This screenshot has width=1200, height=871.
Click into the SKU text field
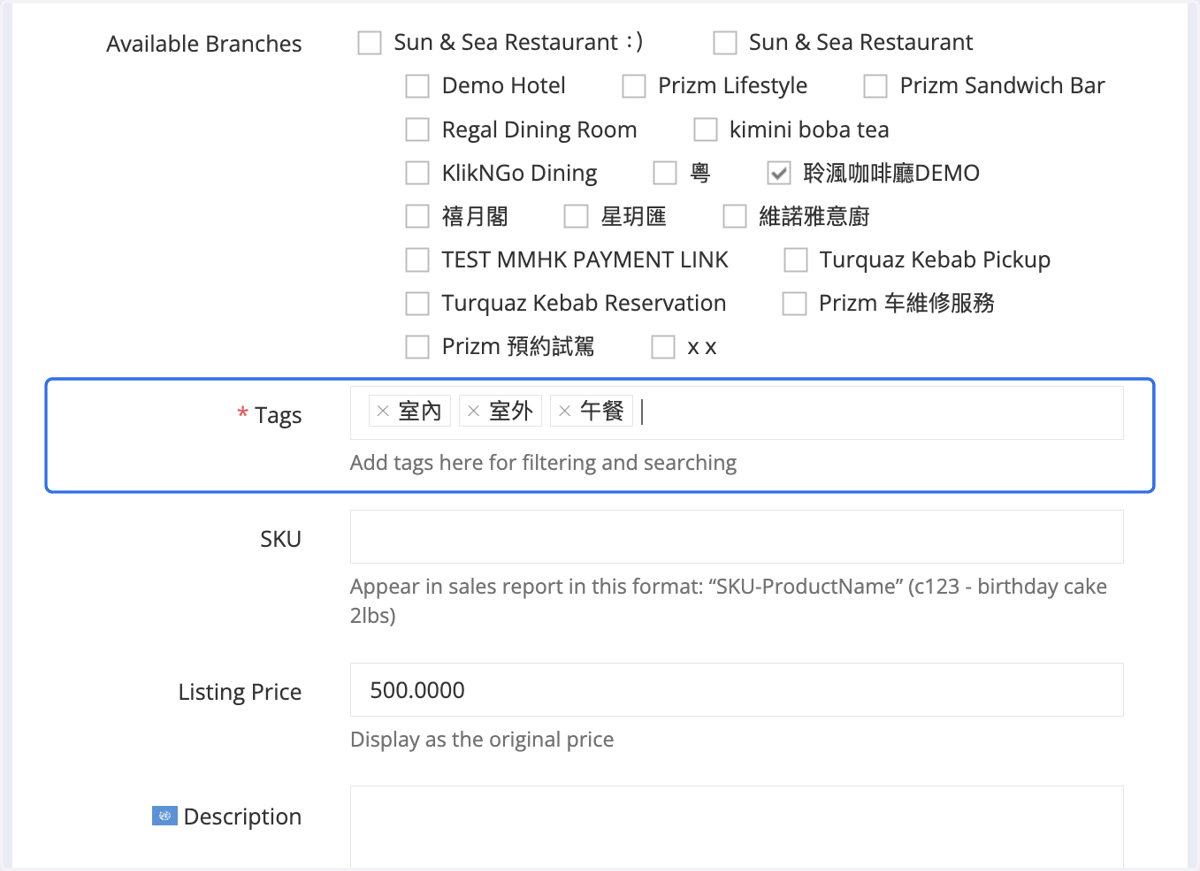coord(737,537)
